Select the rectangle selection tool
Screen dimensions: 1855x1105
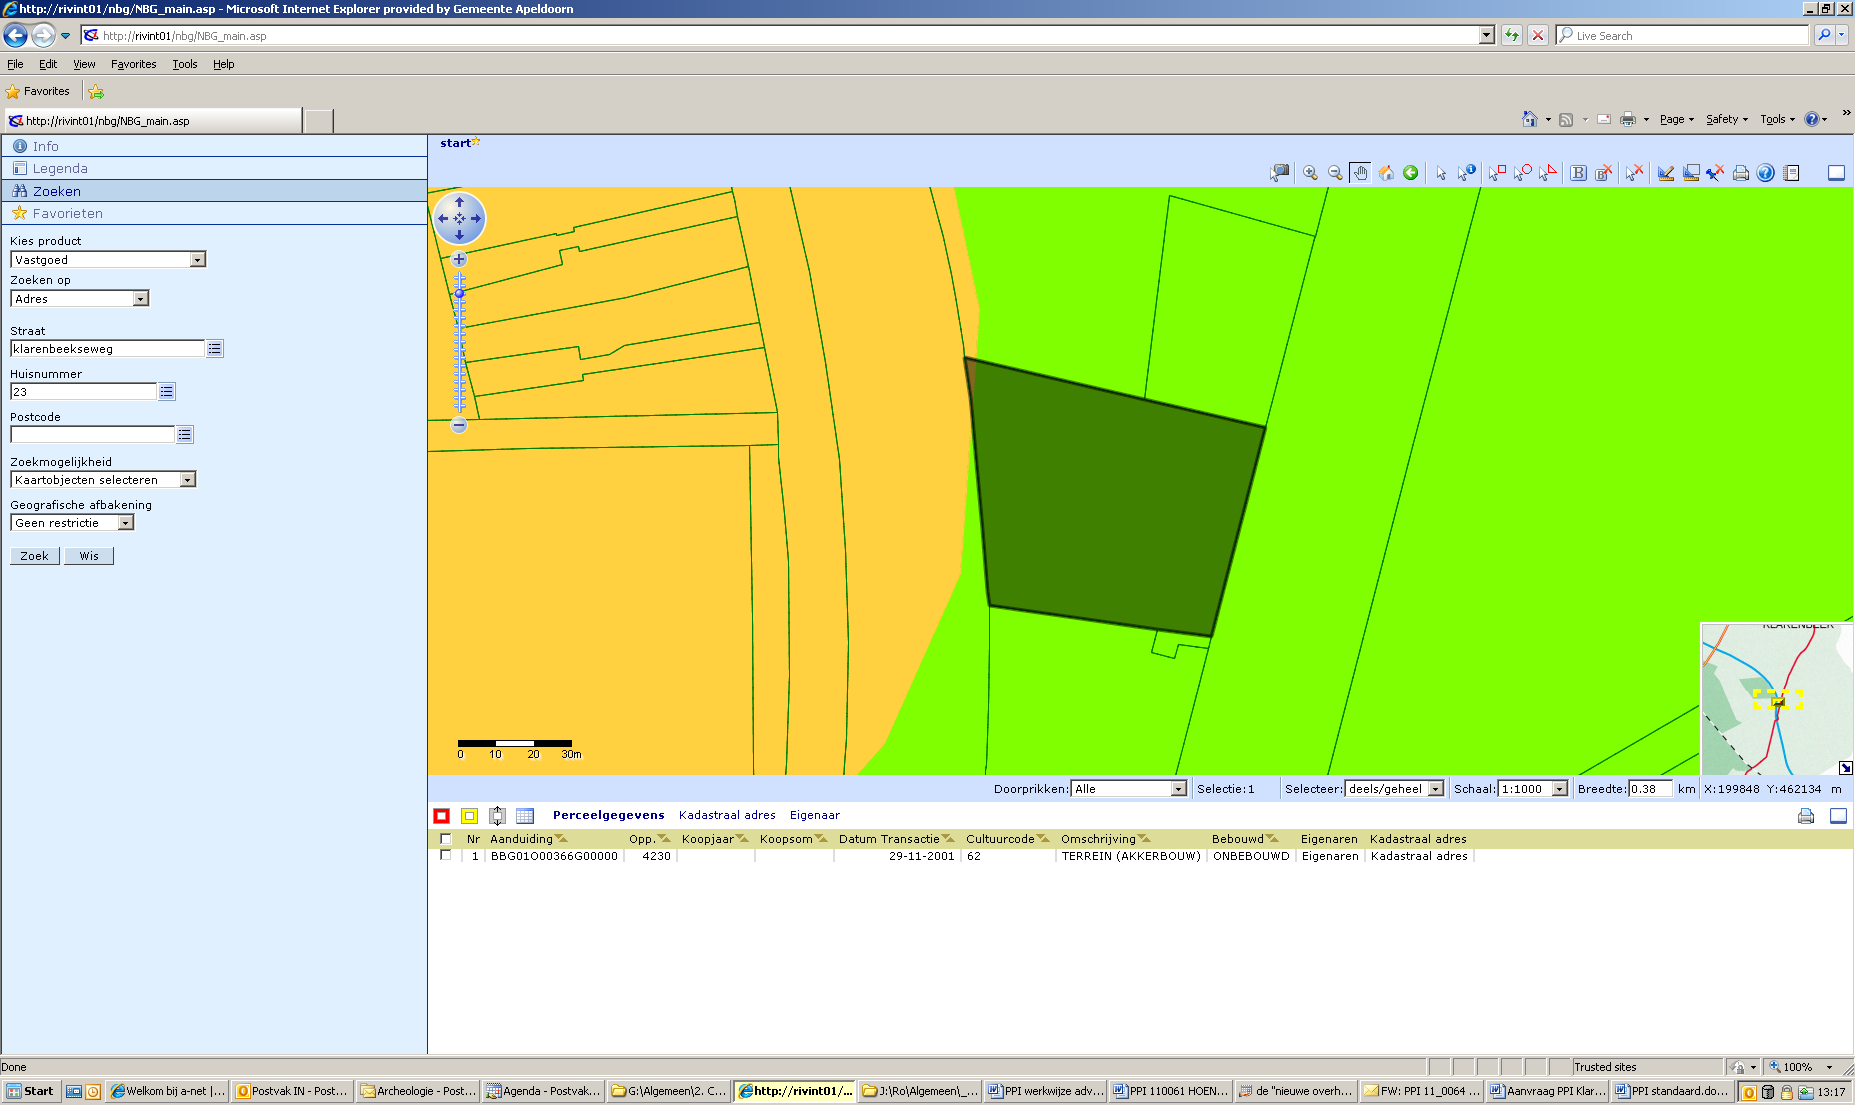1497,173
